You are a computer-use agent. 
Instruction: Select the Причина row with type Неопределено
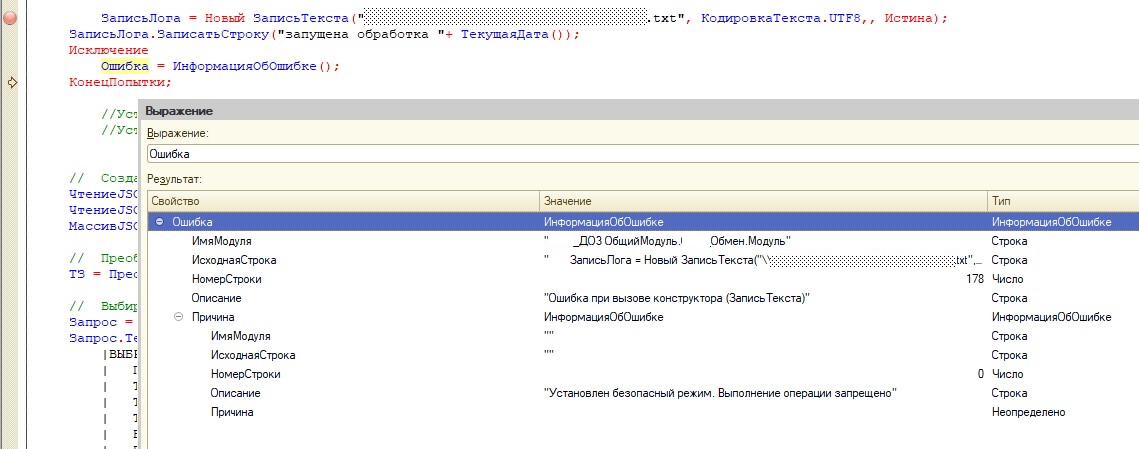point(643,412)
